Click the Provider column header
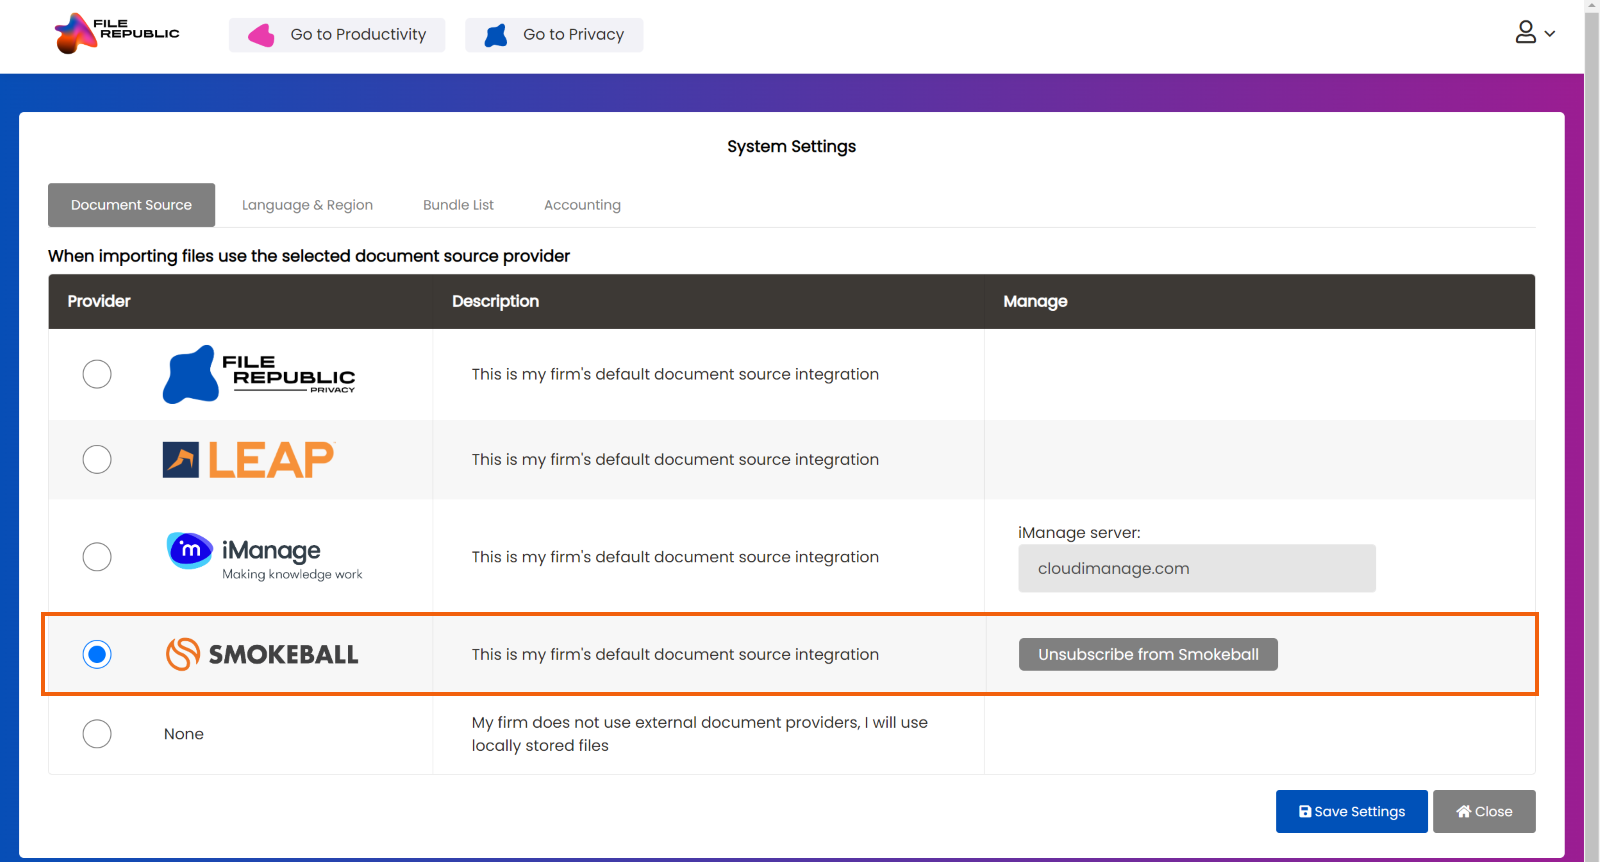The image size is (1600, 862). pyautogui.click(x=99, y=301)
